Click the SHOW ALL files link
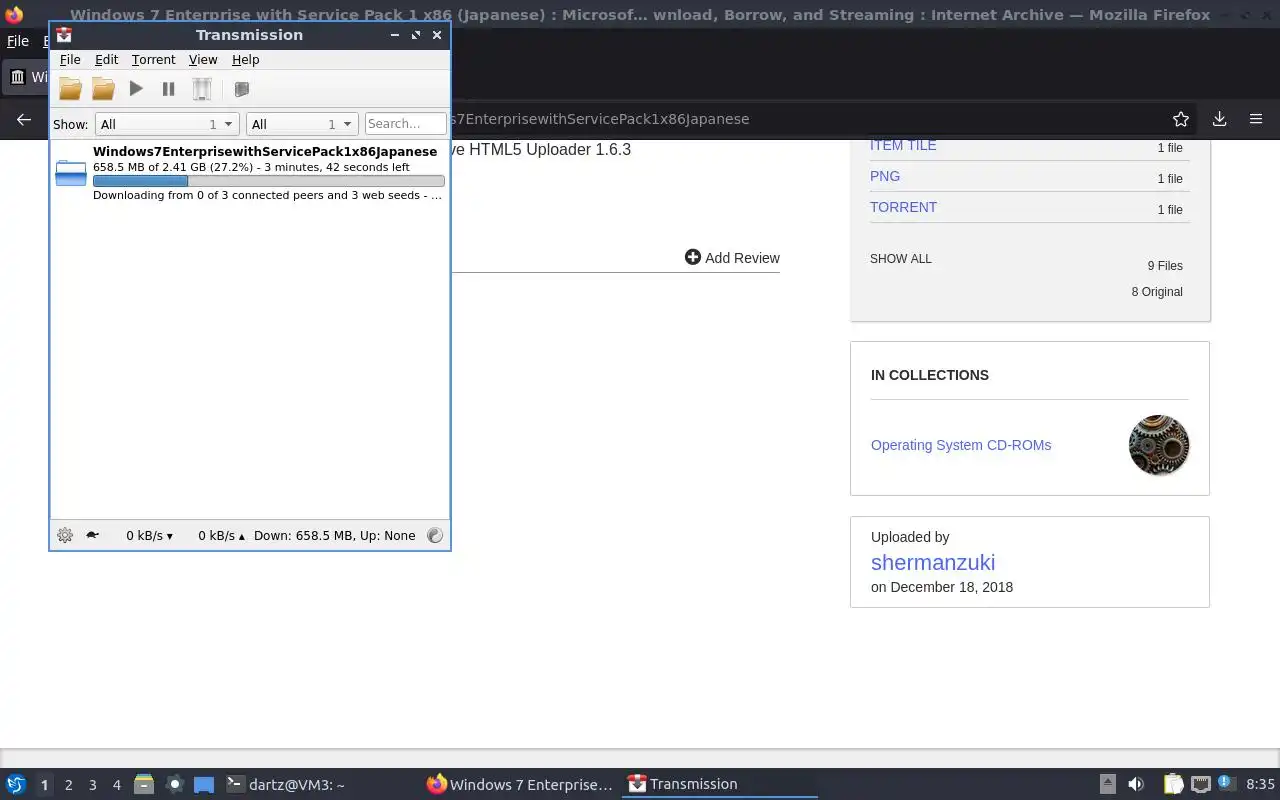The image size is (1280, 800). click(900, 258)
